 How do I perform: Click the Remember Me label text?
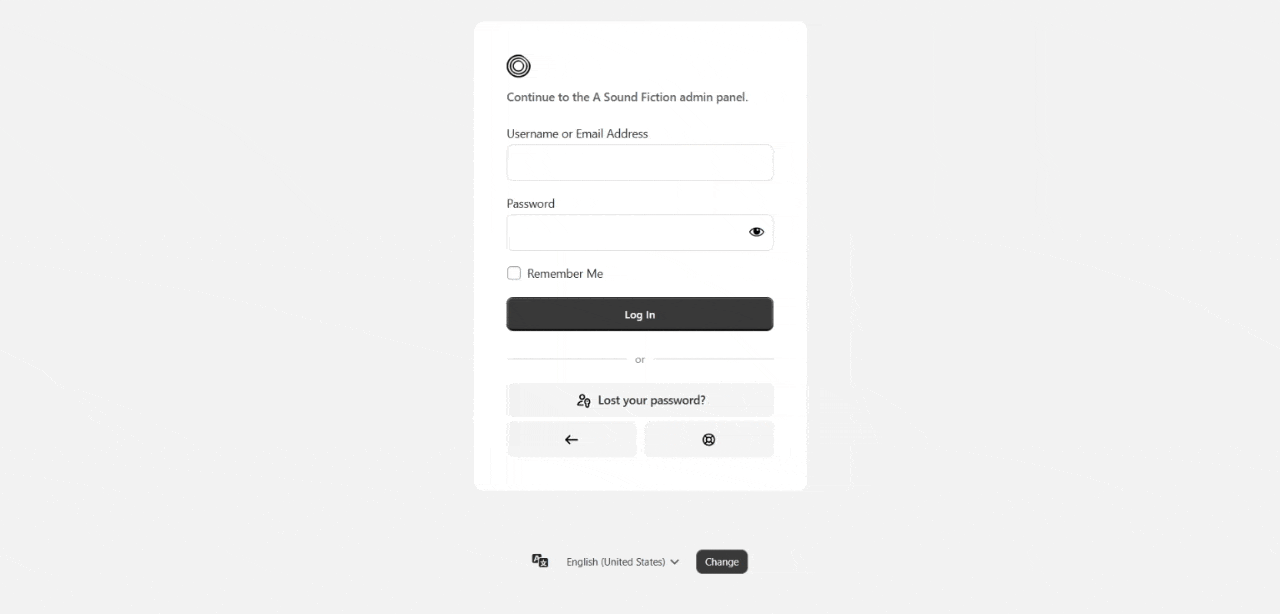pyautogui.click(x=565, y=274)
